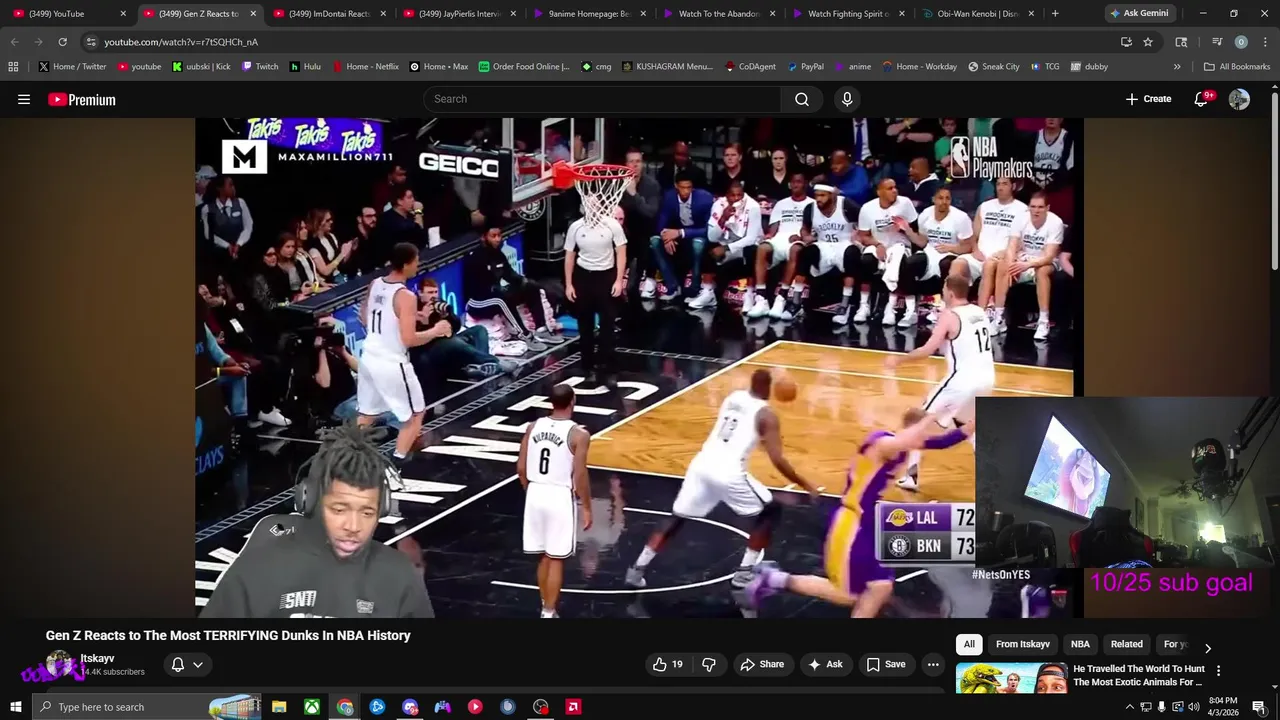Show more filter chips arrow
The image size is (1280, 720).
pyautogui.click(x=1207, y=648)
